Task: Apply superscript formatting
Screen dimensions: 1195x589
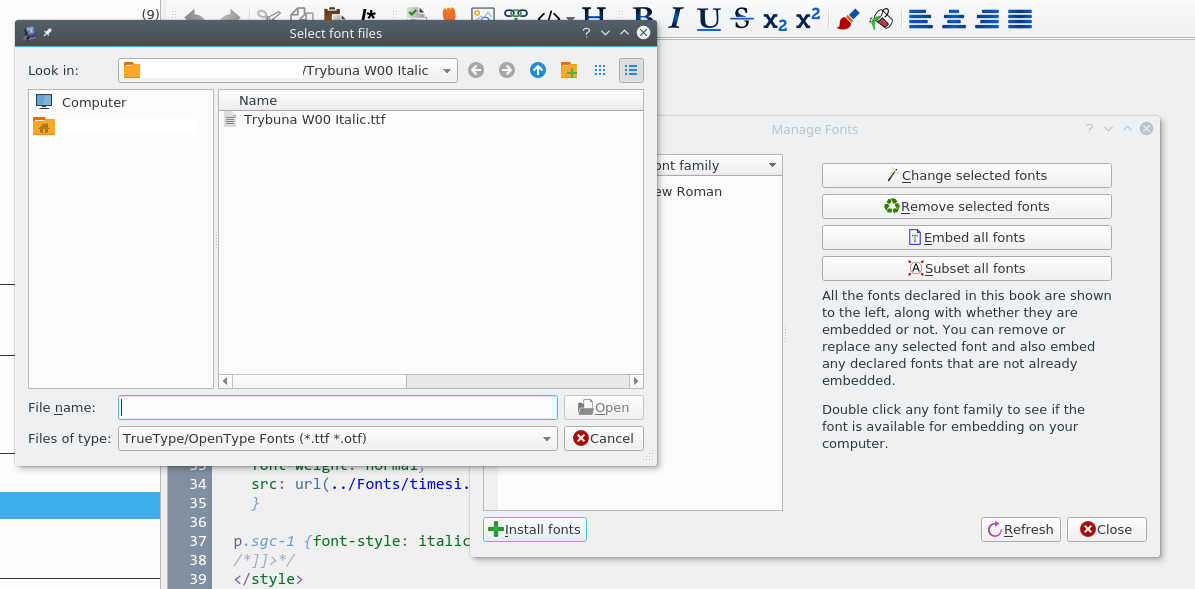Action: point(808,18)
